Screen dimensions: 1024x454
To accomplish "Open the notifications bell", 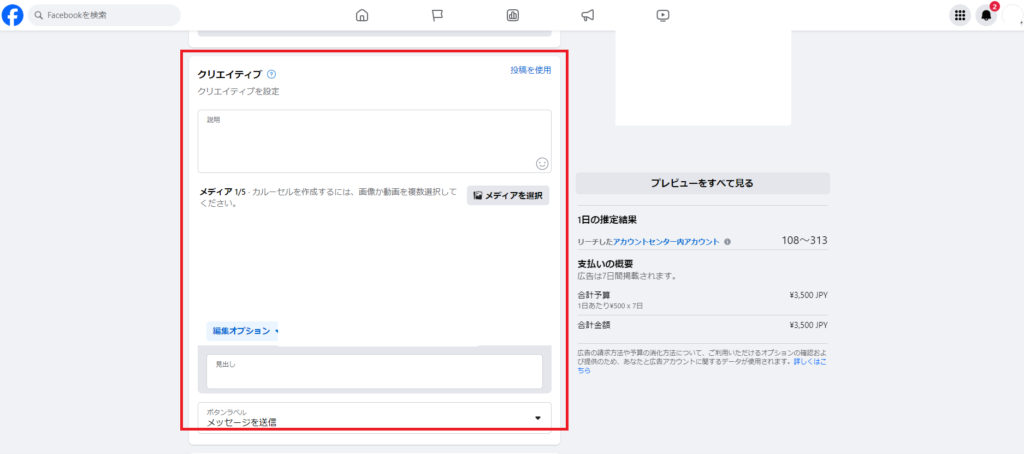I will pos(986,15).
